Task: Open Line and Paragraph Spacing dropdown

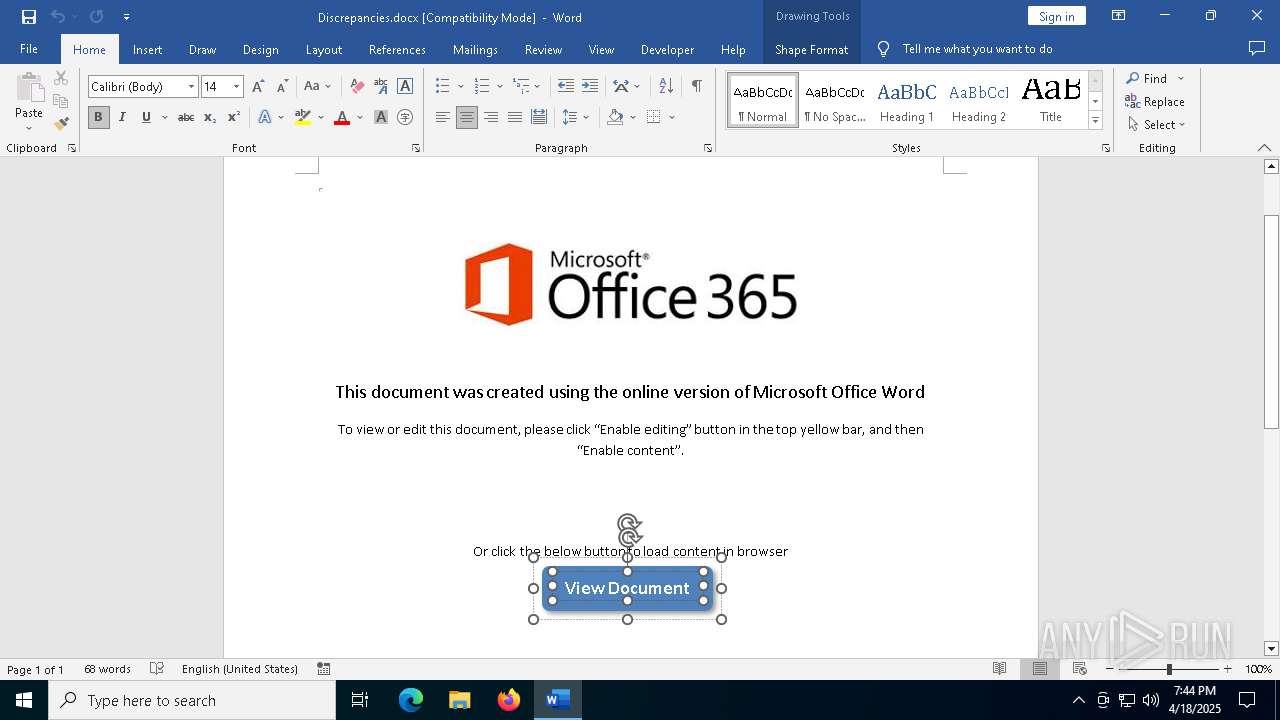Action: pyautogui.click(x=575, y=117)
